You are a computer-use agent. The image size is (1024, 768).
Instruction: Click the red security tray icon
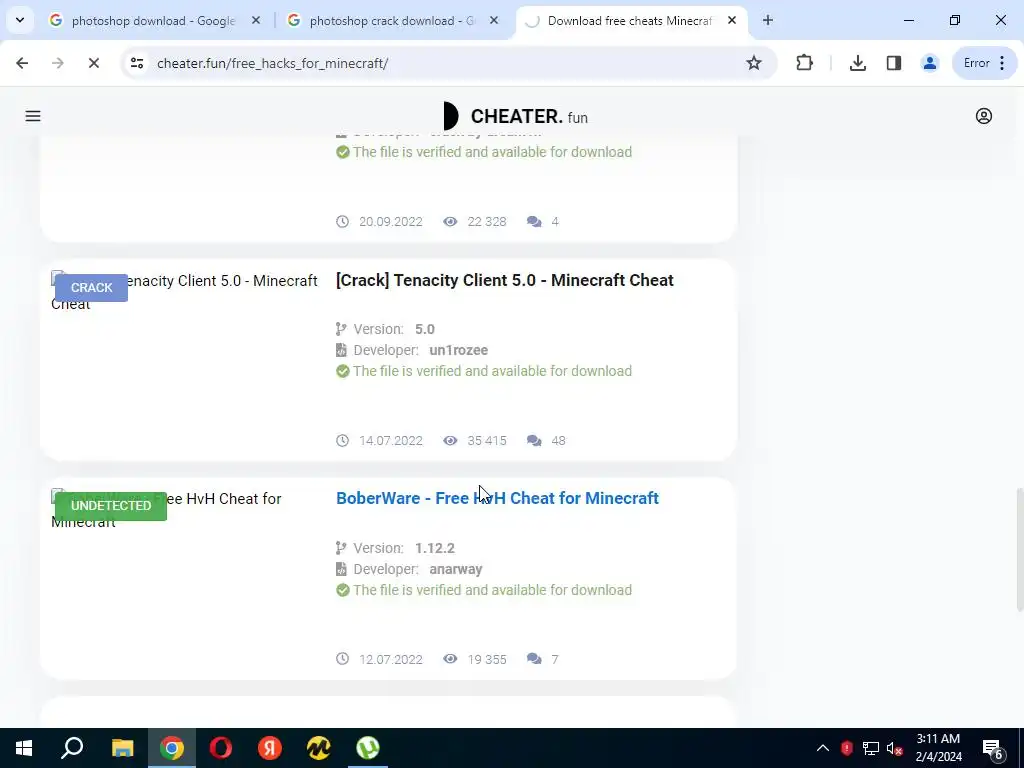tap(846, 748)
